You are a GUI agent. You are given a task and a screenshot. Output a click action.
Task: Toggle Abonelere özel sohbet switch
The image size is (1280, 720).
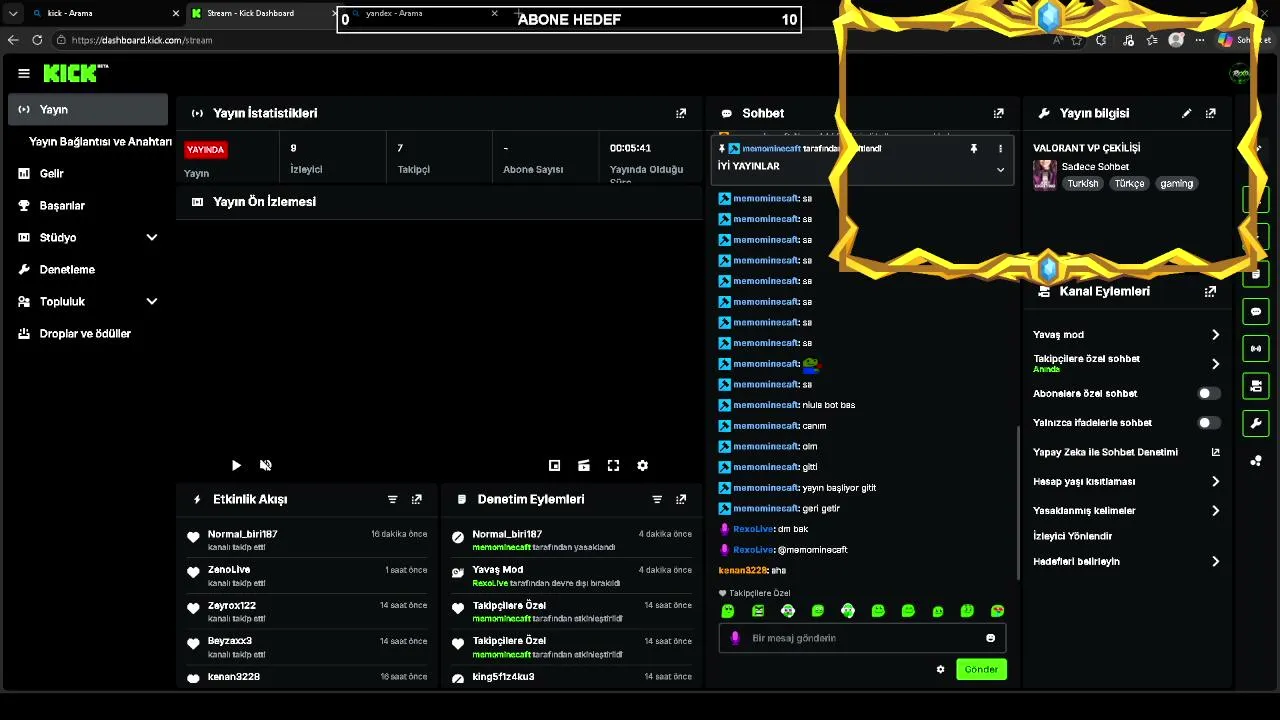1209,394
